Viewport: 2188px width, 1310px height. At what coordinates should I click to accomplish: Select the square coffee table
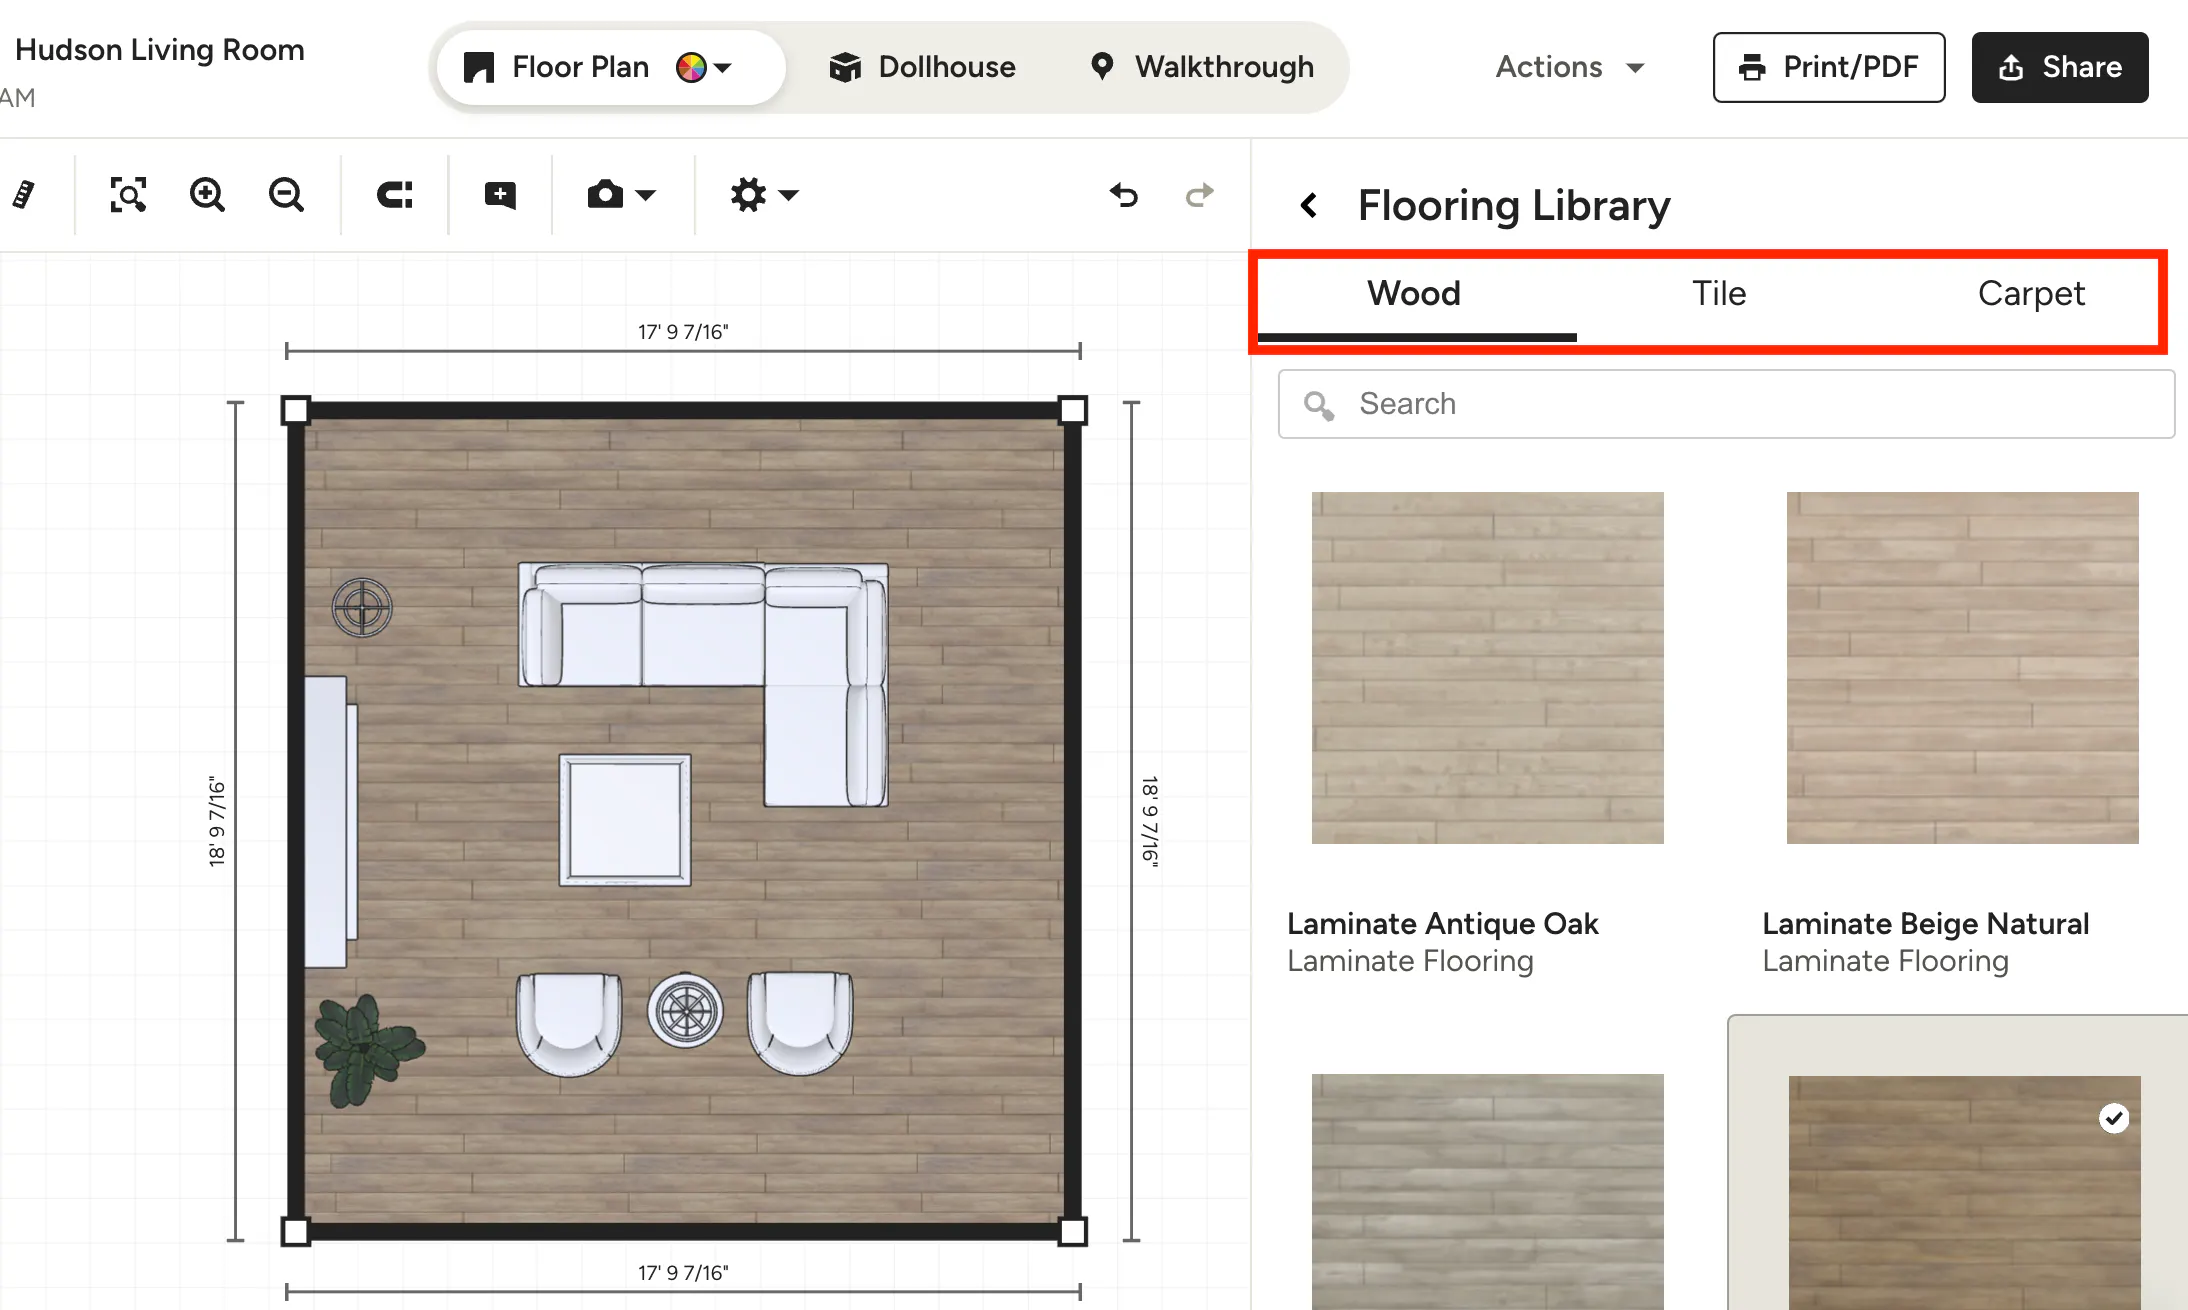[x=625, y=820]
